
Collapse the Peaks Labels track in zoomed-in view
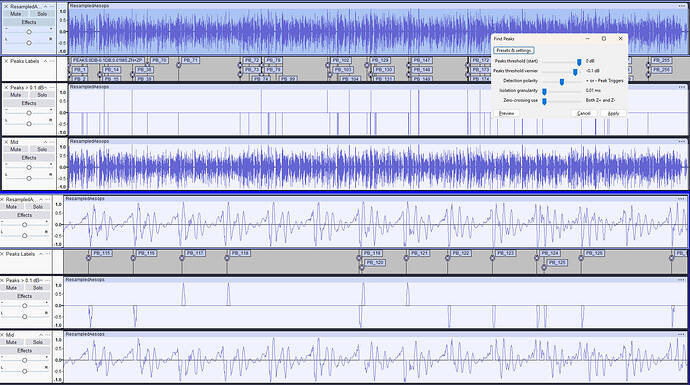pyautogui.click(x=40, y=254)
